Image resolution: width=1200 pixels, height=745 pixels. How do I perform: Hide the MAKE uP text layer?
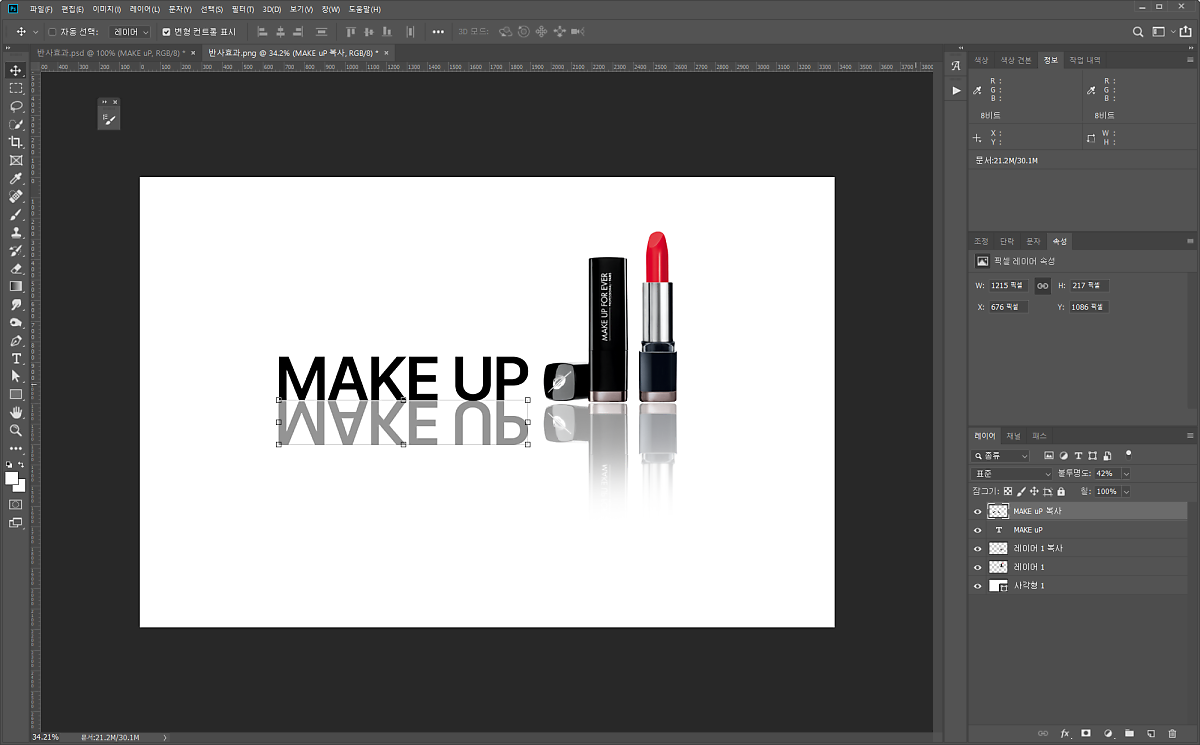(x=978, y=530)
